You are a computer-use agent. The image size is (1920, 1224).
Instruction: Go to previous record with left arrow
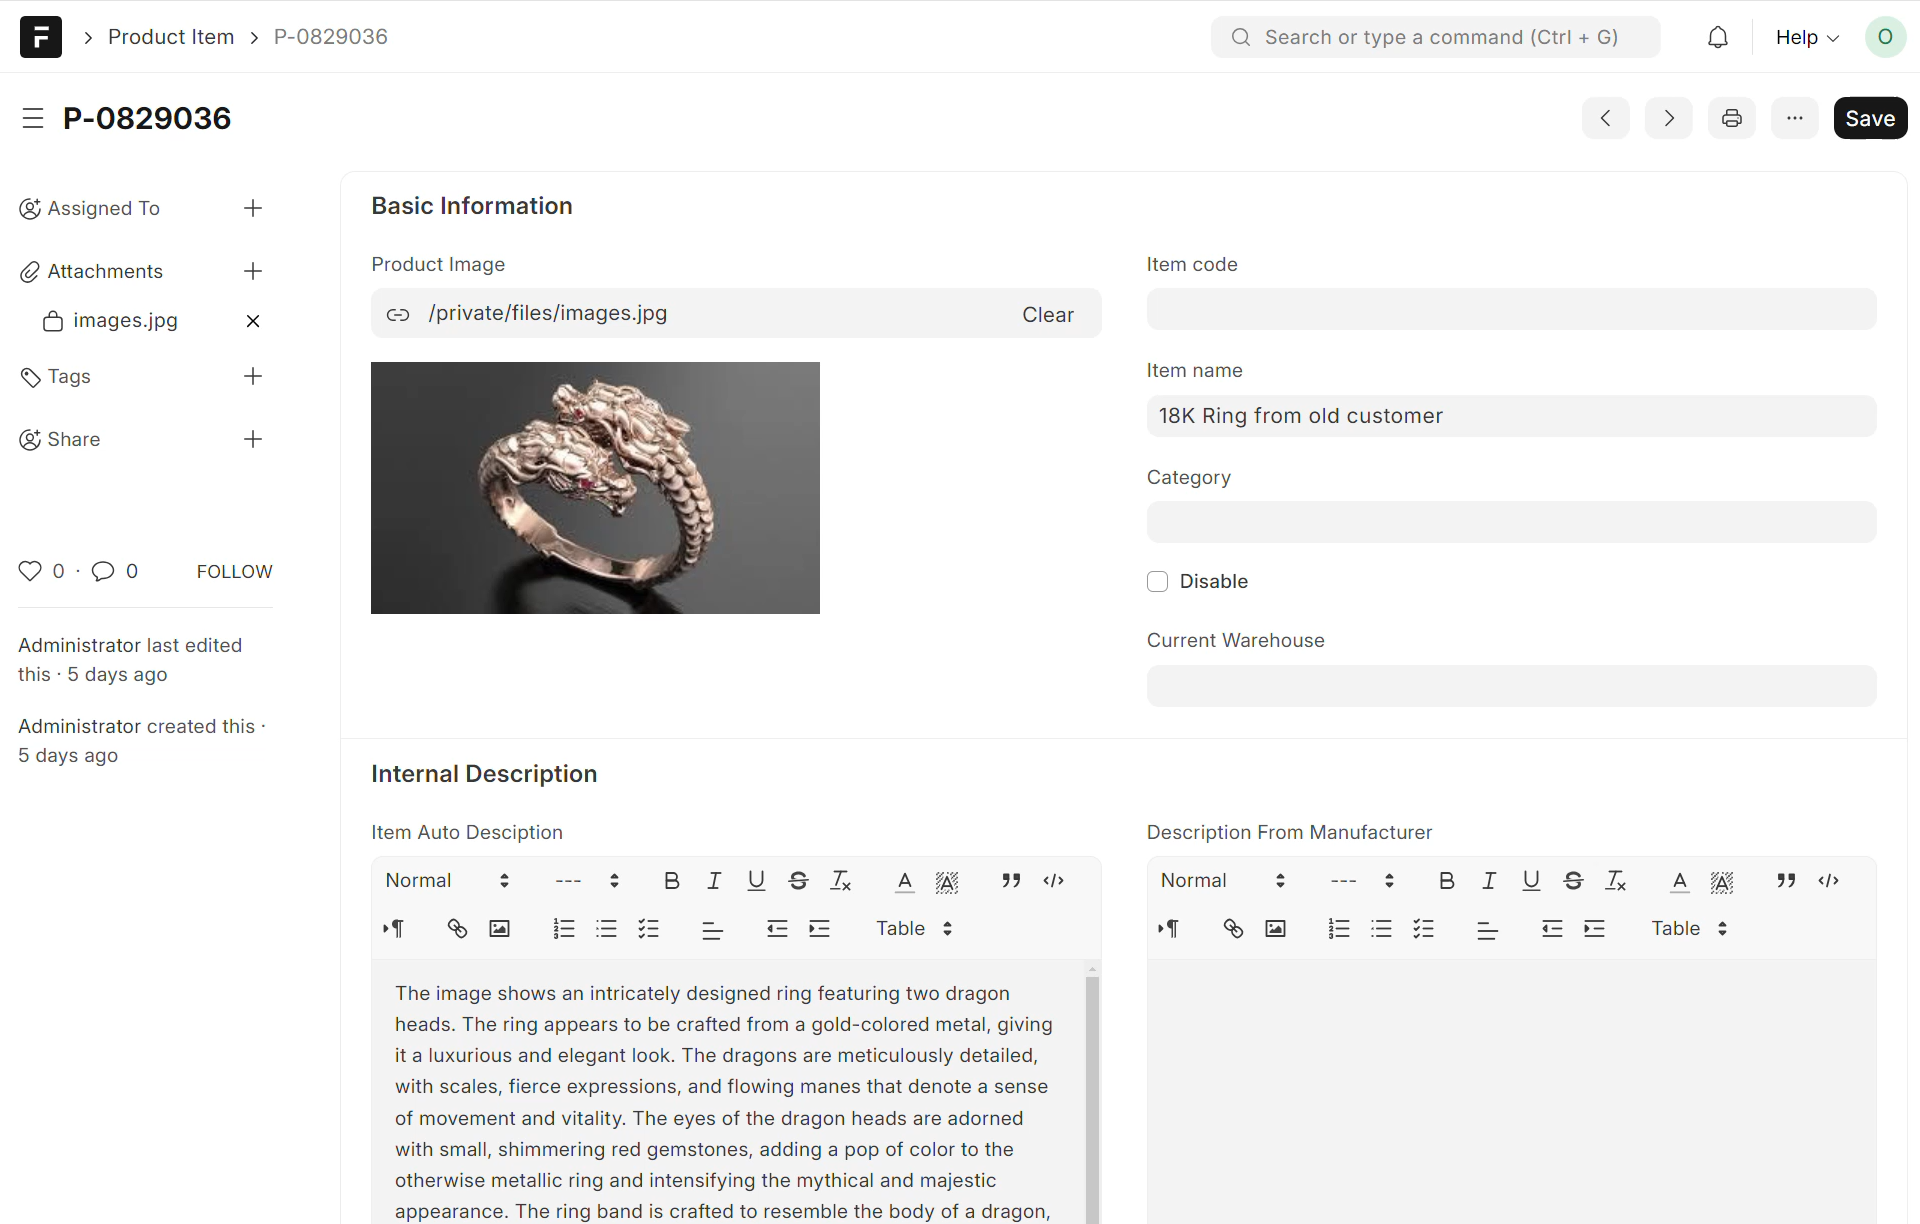1605,118
